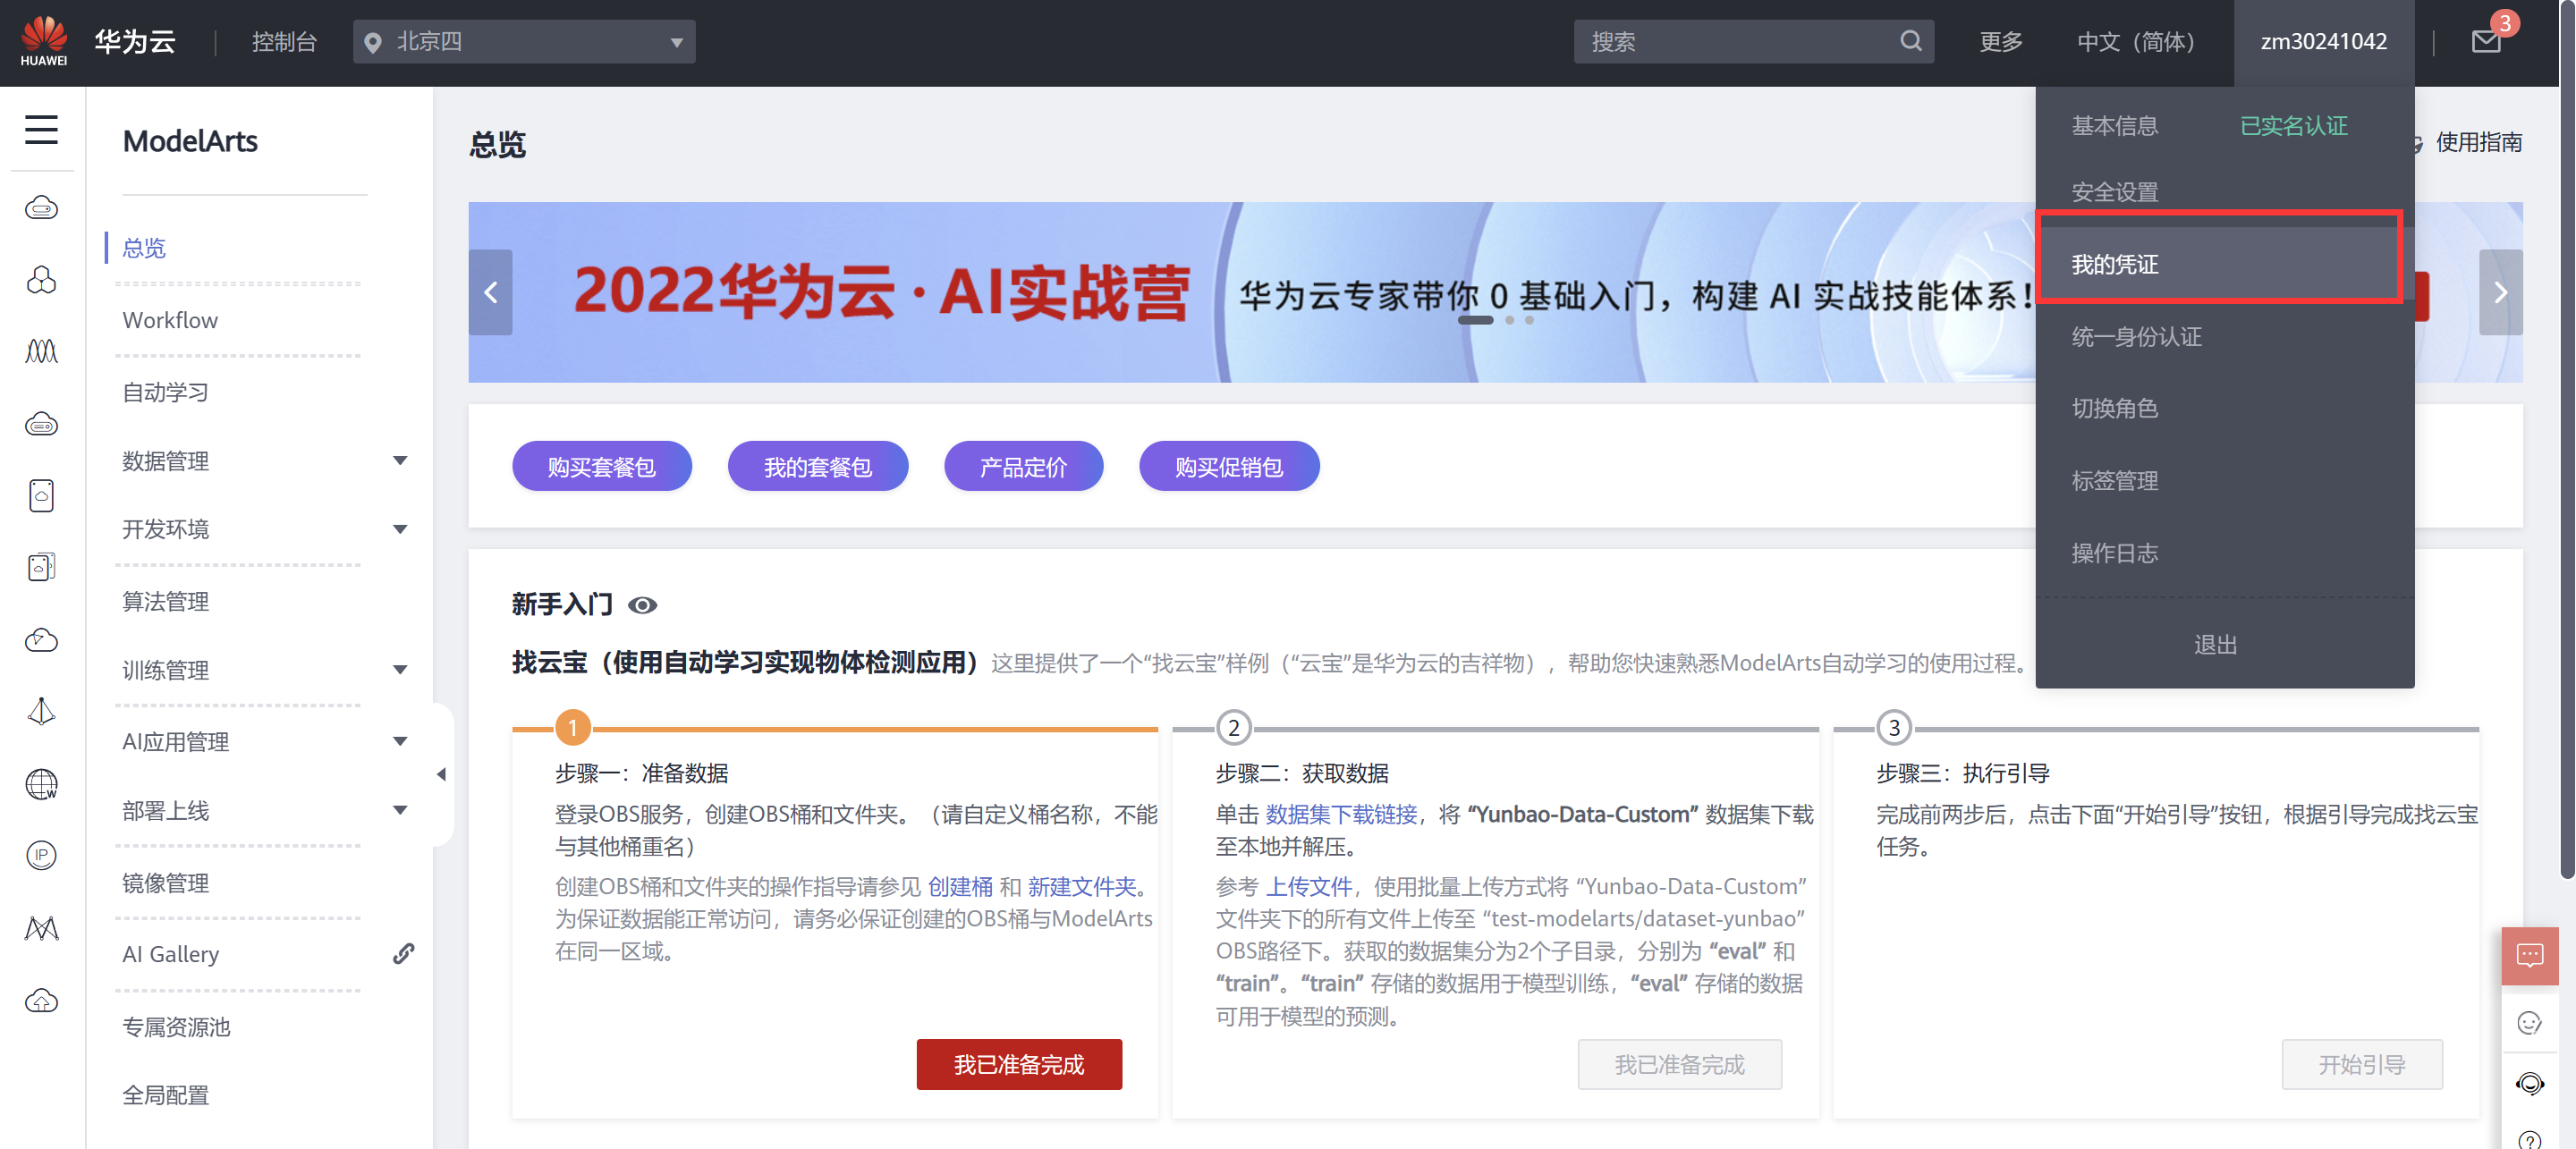The width and height of the screenshot is (2576, 1149).
Task: Click the active banner carousel indicator
Action: point(1474,320)
